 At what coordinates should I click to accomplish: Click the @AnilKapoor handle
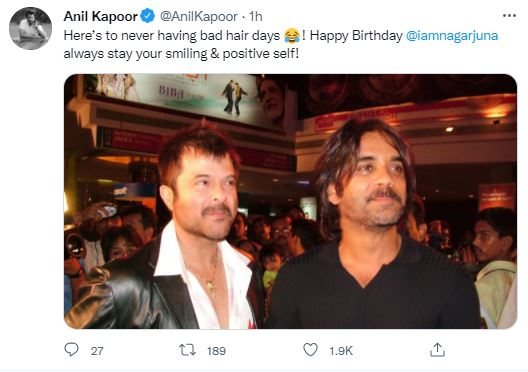click(x=198, y=16)
